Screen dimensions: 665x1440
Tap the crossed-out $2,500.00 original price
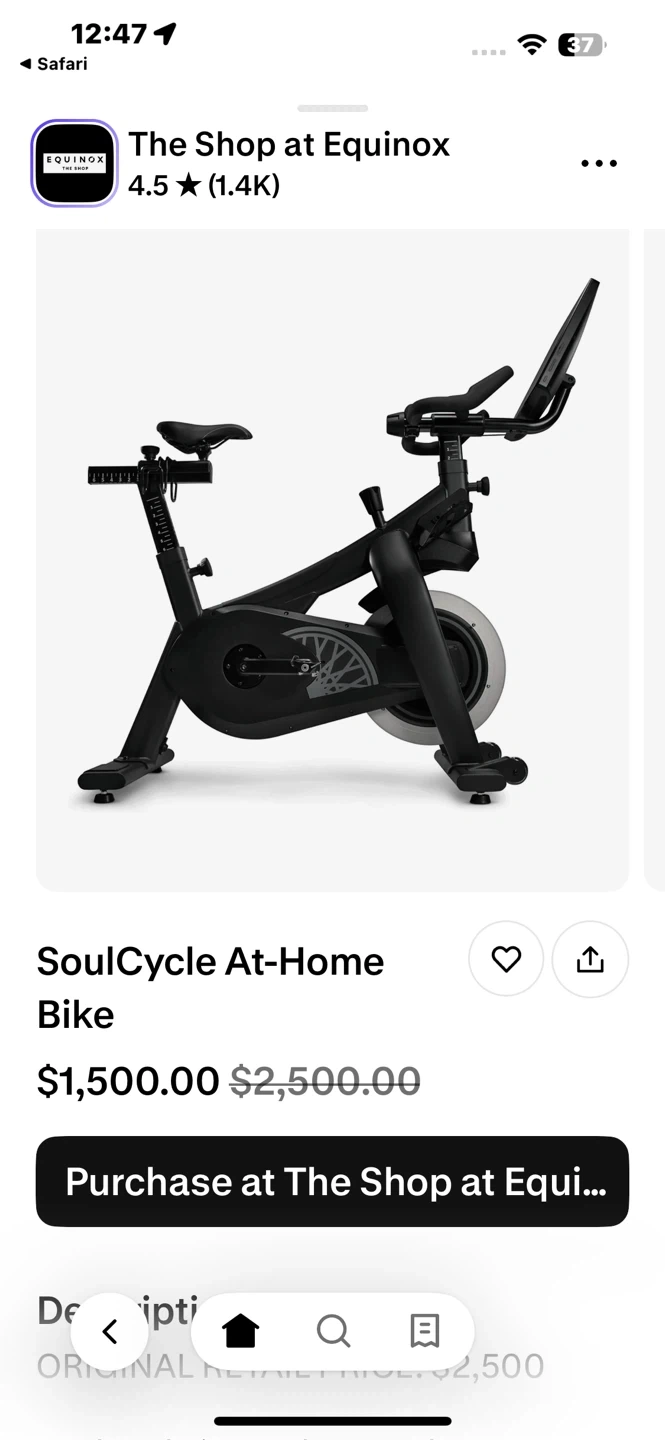[325, 1081]
